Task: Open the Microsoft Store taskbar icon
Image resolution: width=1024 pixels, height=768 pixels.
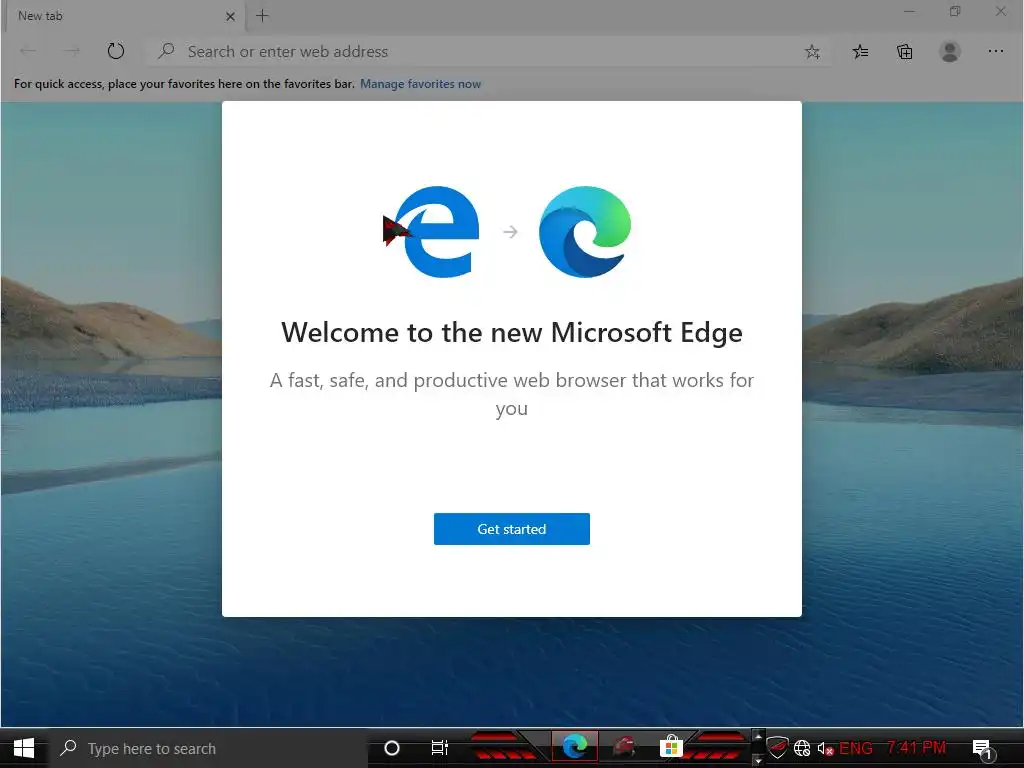Action: coord(671,746)
